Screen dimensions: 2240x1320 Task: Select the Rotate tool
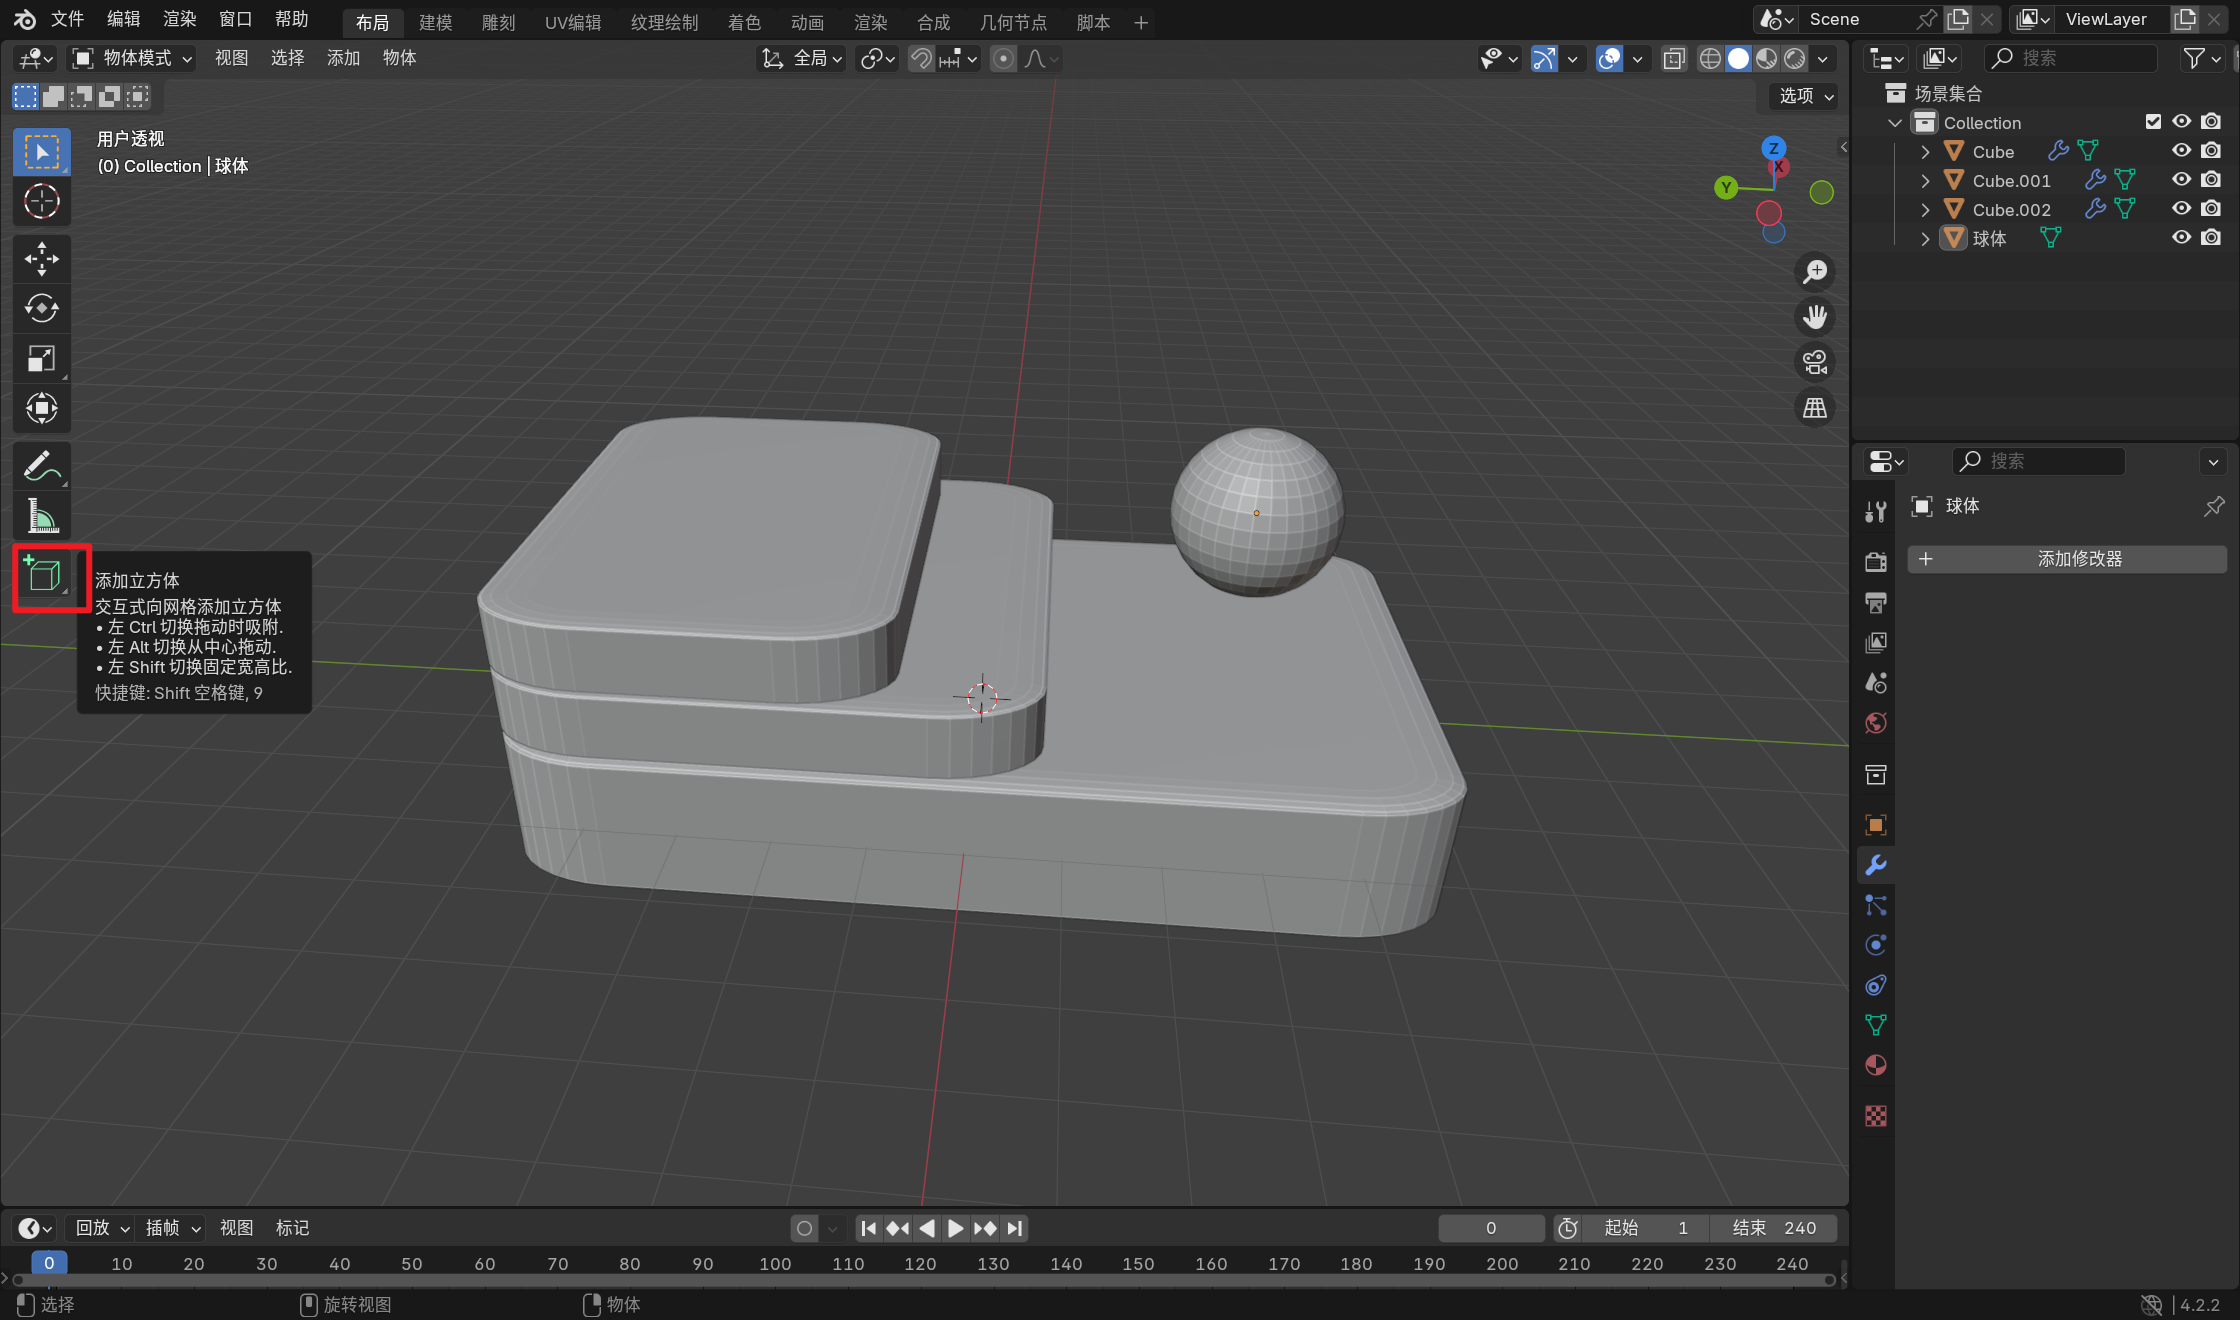coord(41,308)
